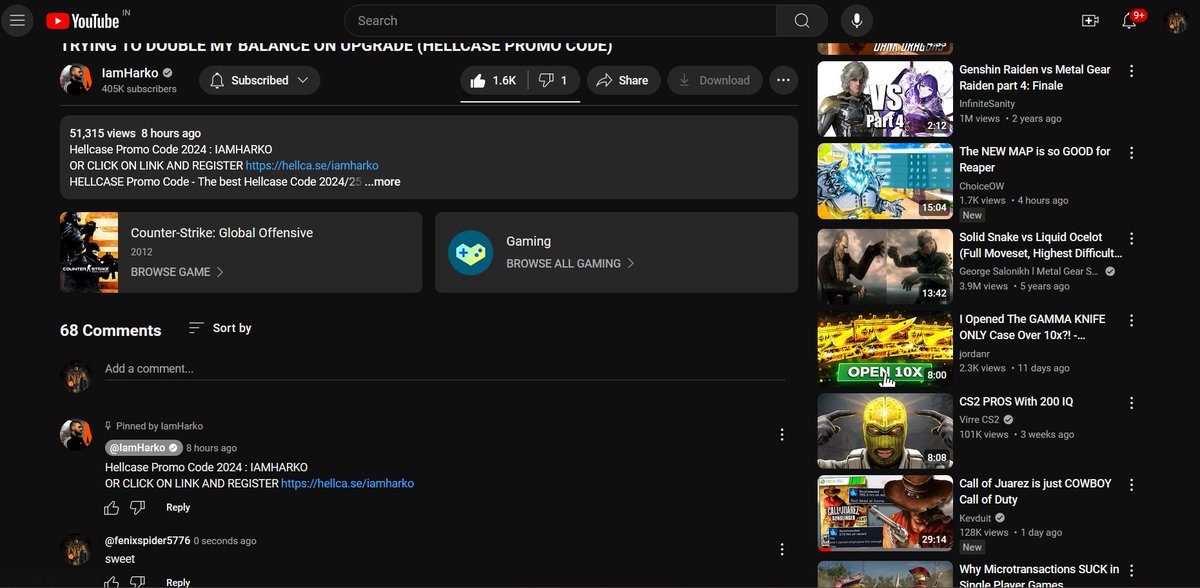
Task: Focus the Search input box
Action: [x=560, y=20]
